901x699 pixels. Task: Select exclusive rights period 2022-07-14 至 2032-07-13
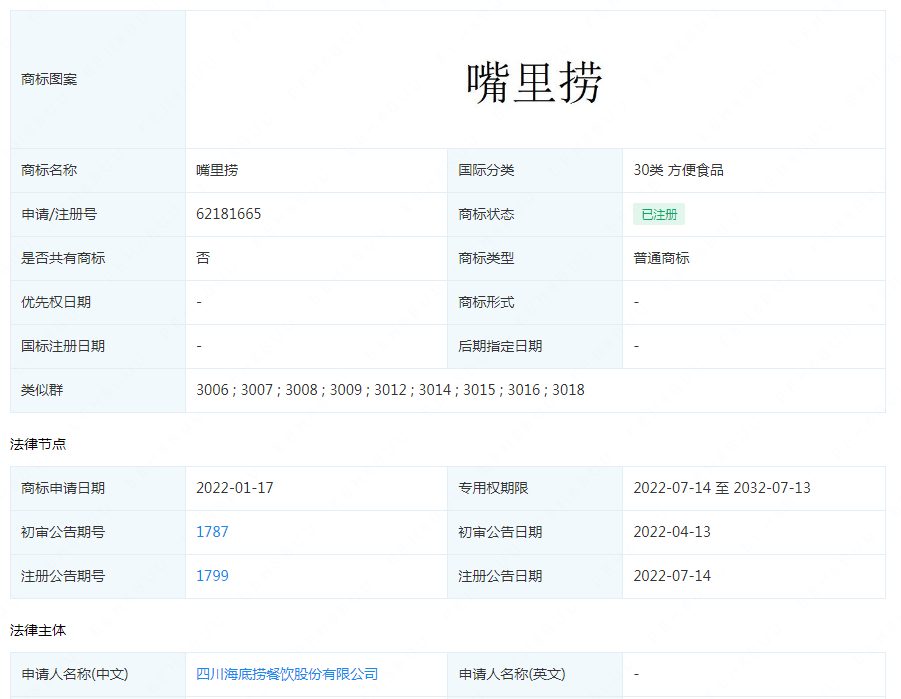(722, 488)
